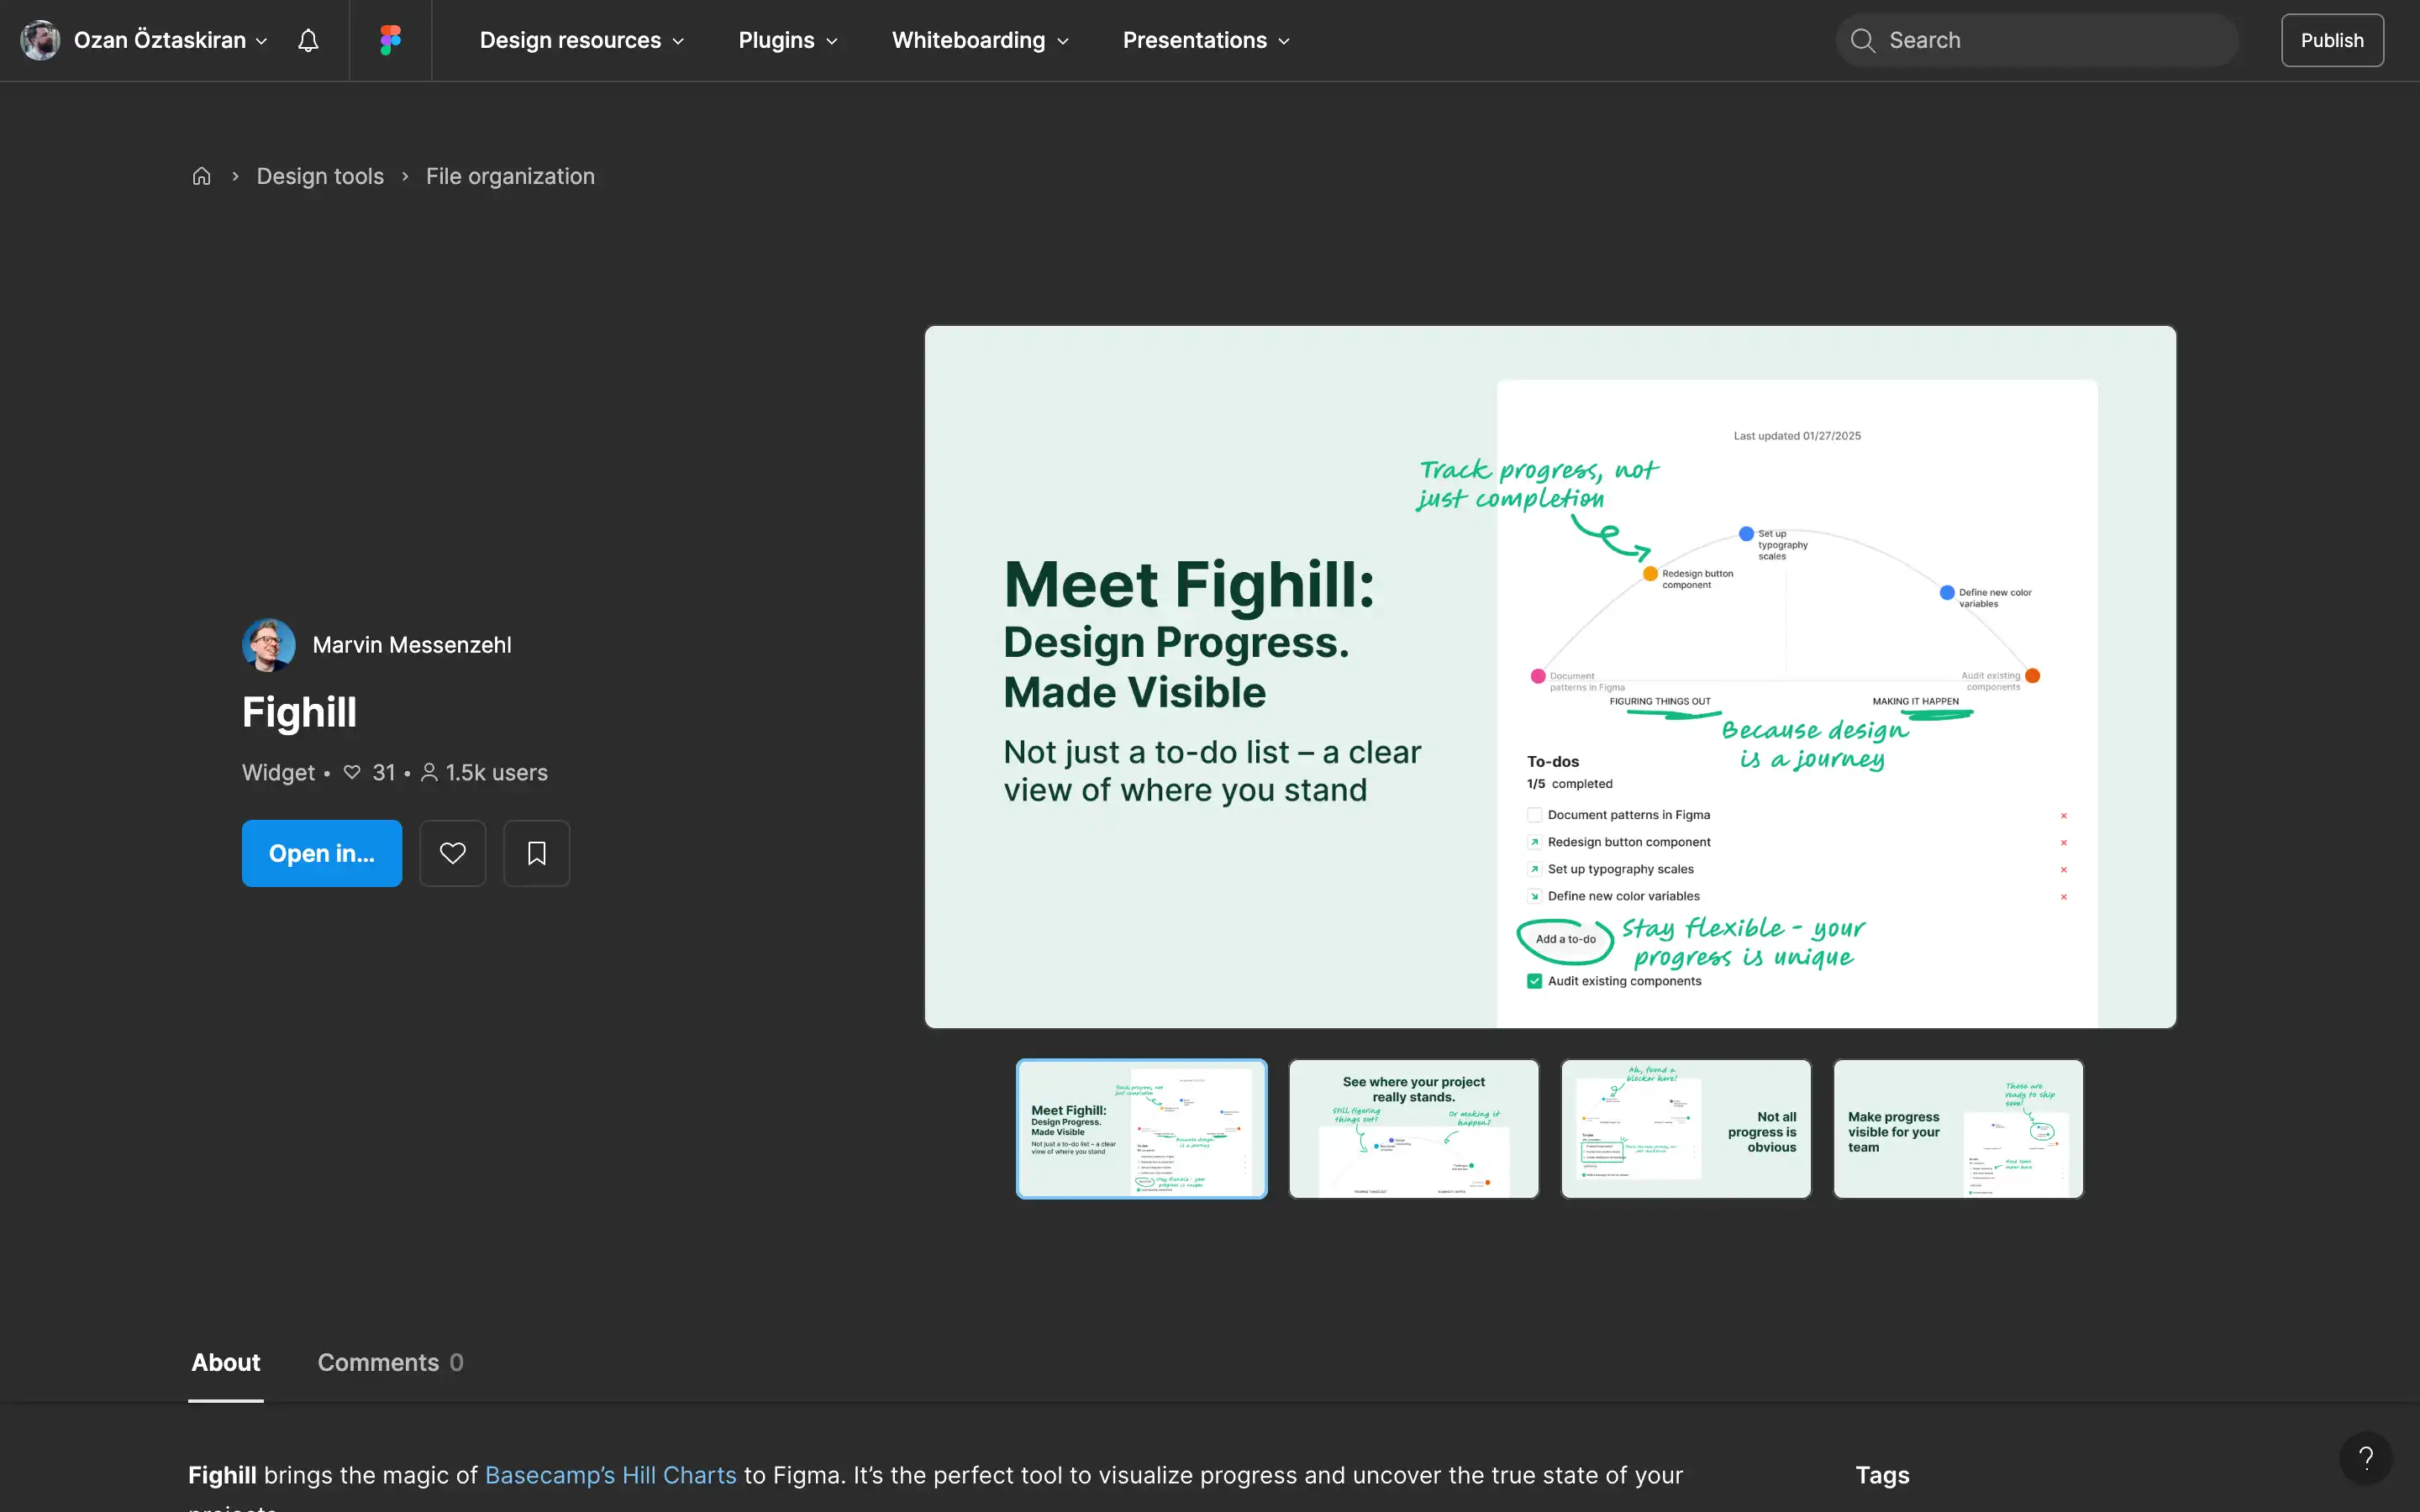Click the Figma logo icon
Viewport: 2420px width, 1512px height.
(390, 40)
